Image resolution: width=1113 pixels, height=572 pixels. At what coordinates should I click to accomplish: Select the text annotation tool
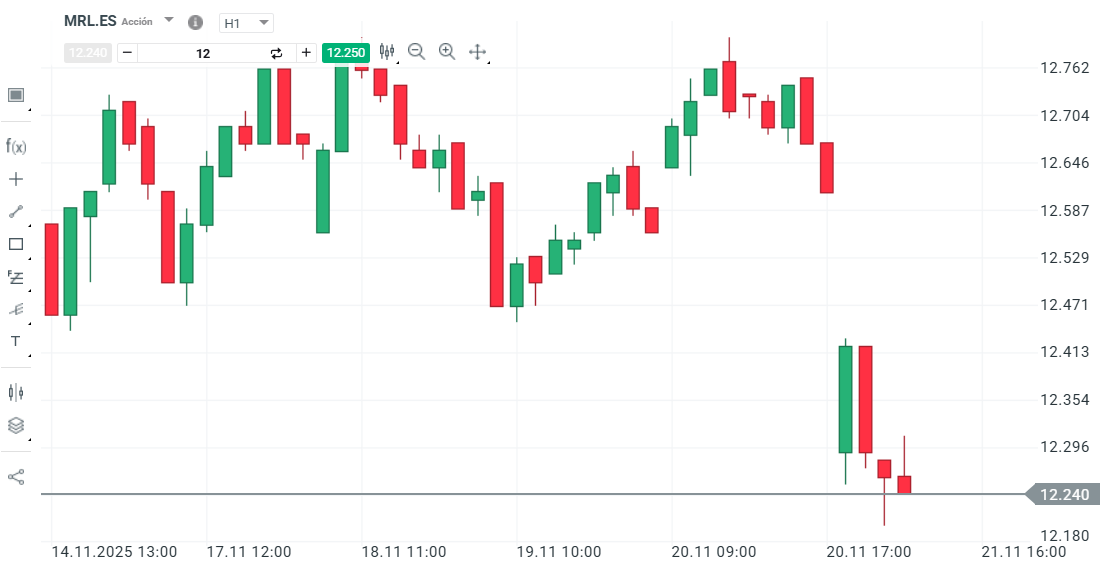pos(16,341)
